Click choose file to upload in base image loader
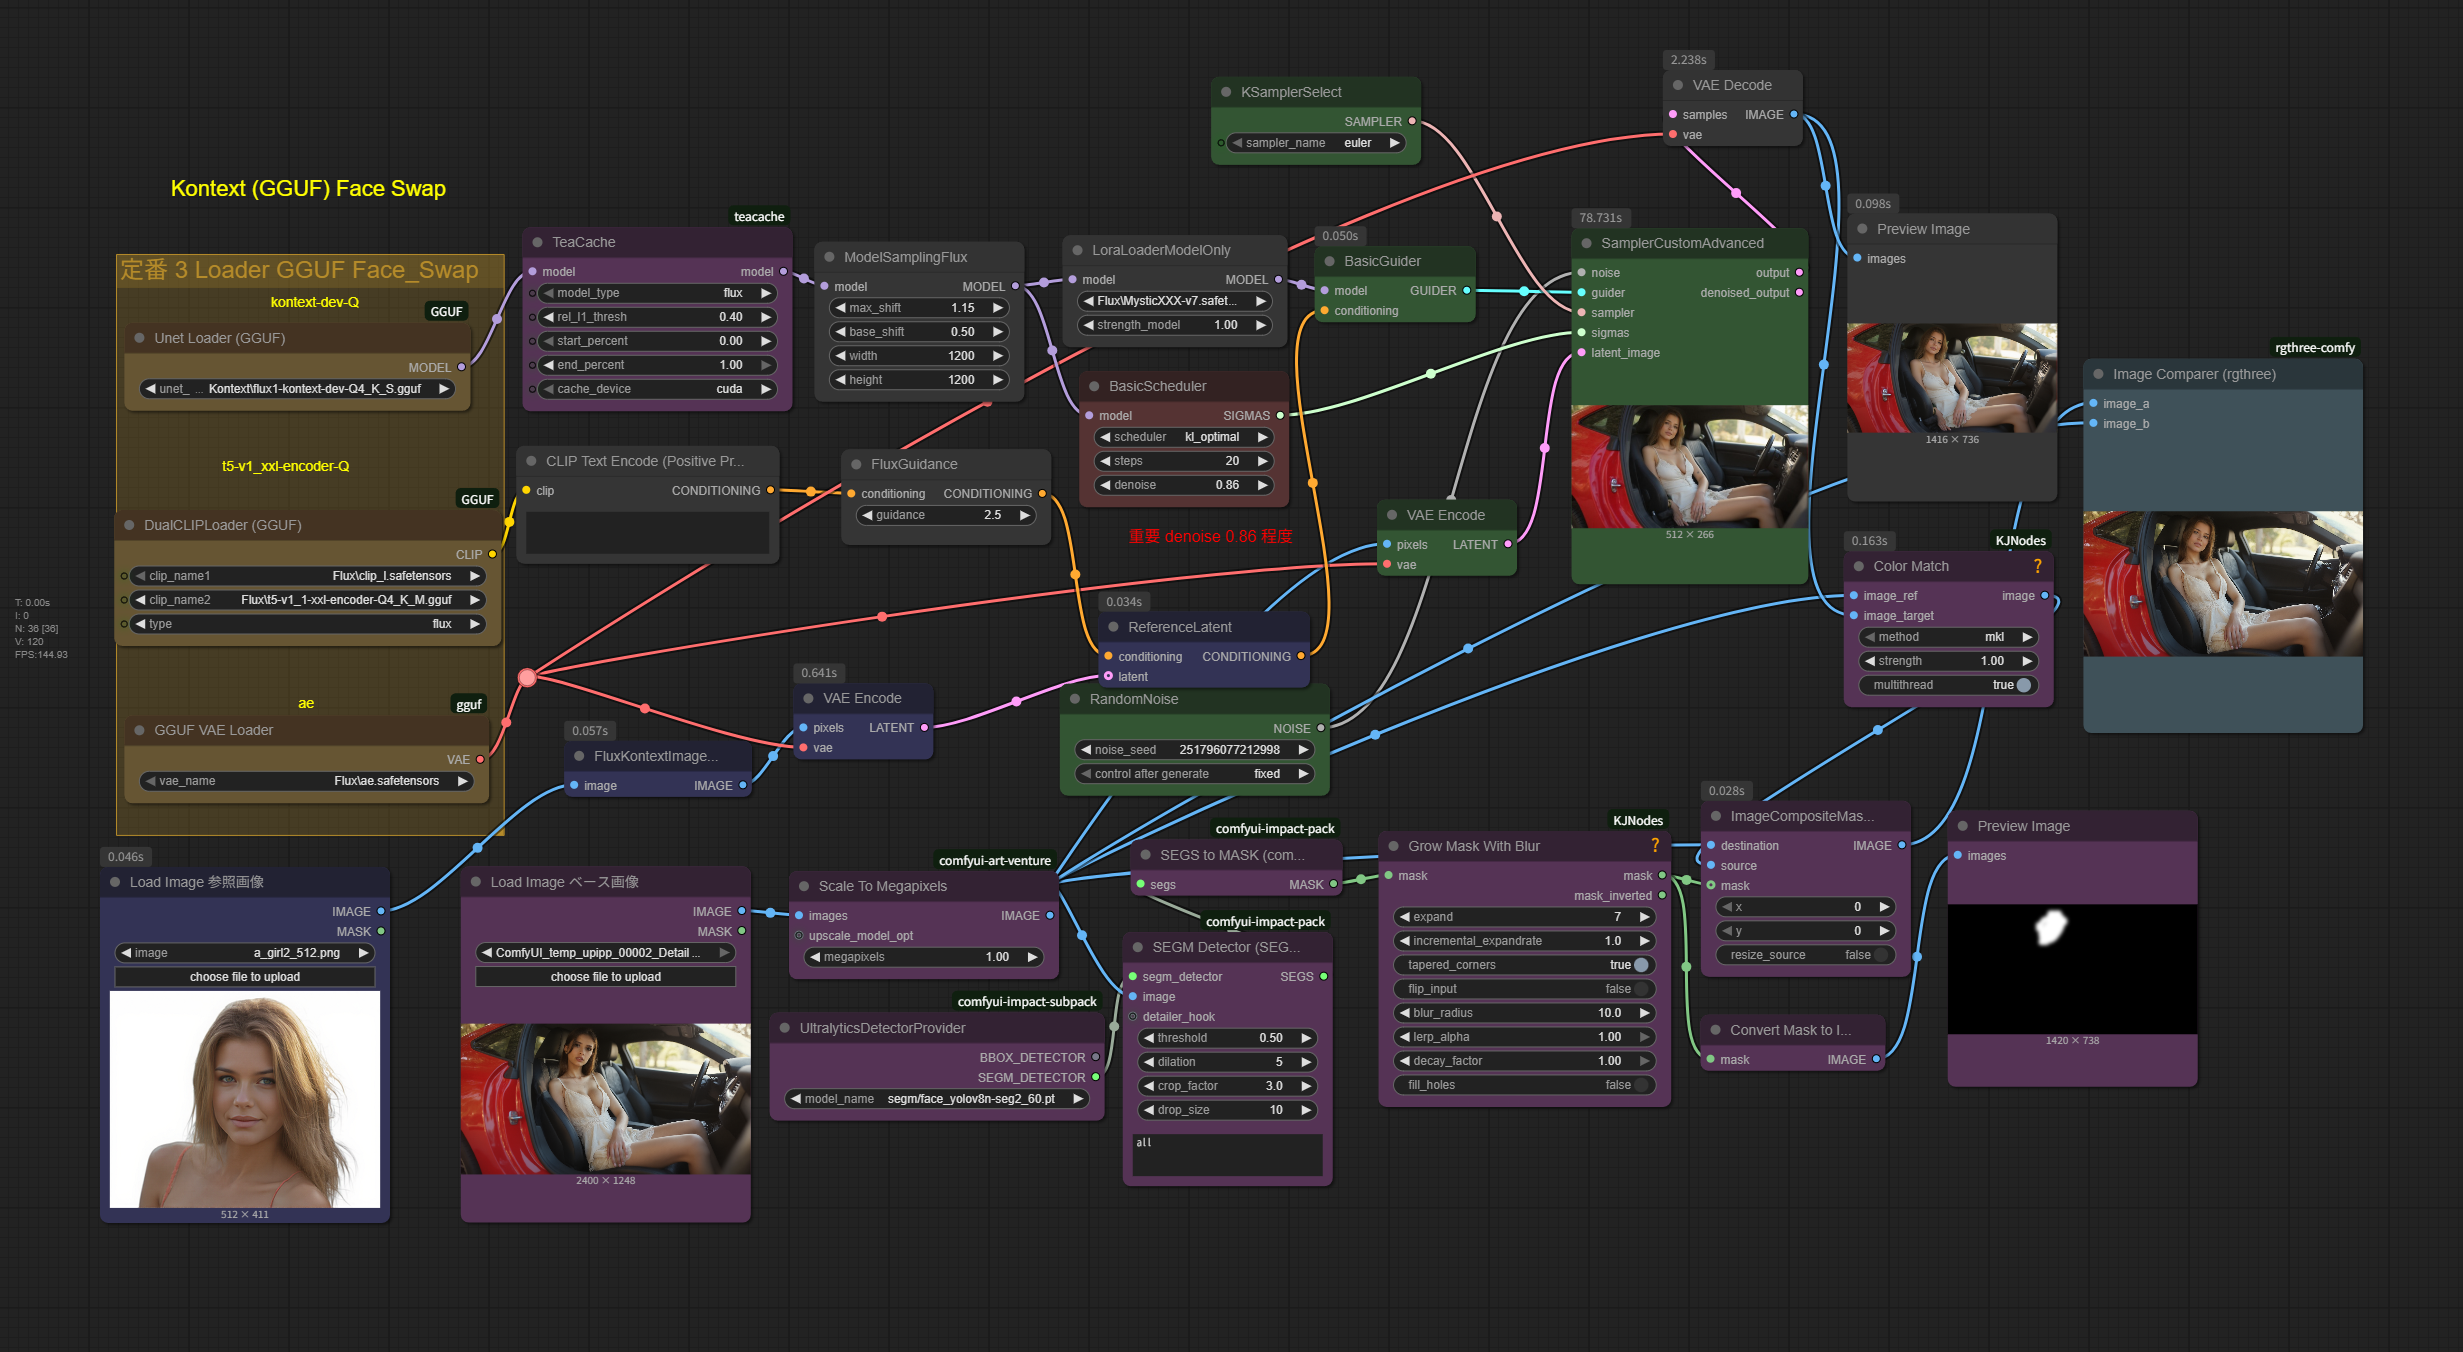 click(605, 977)
